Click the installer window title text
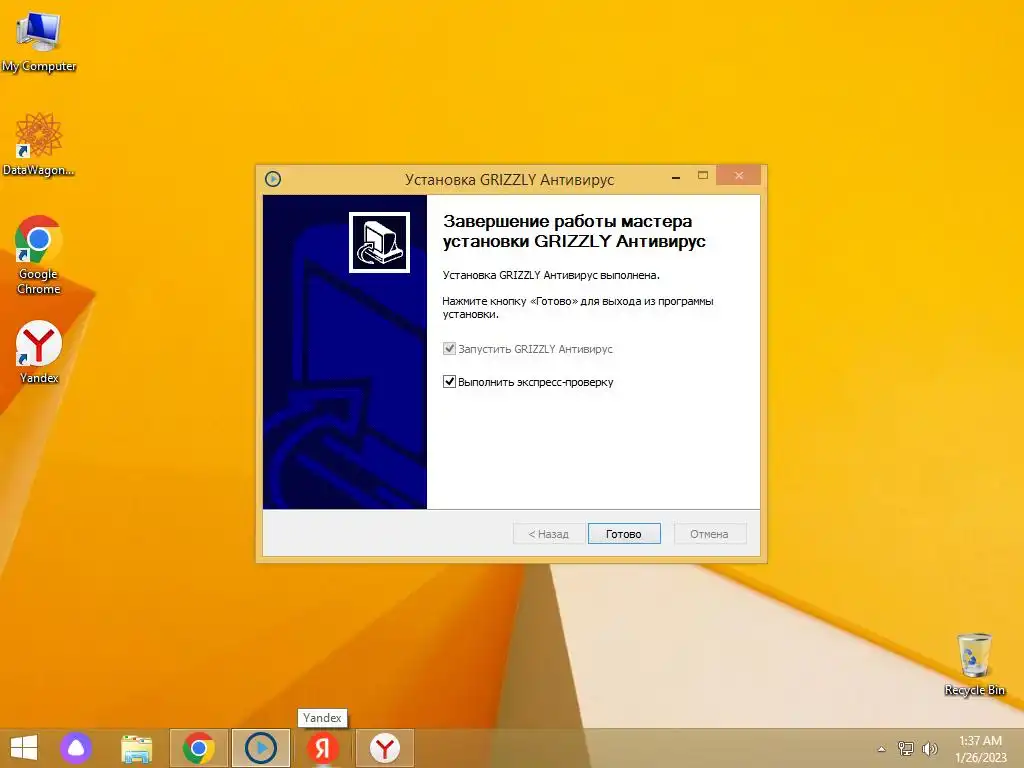Image resolution: width=1024 pixels, height=768 pixels. (509, 179)
